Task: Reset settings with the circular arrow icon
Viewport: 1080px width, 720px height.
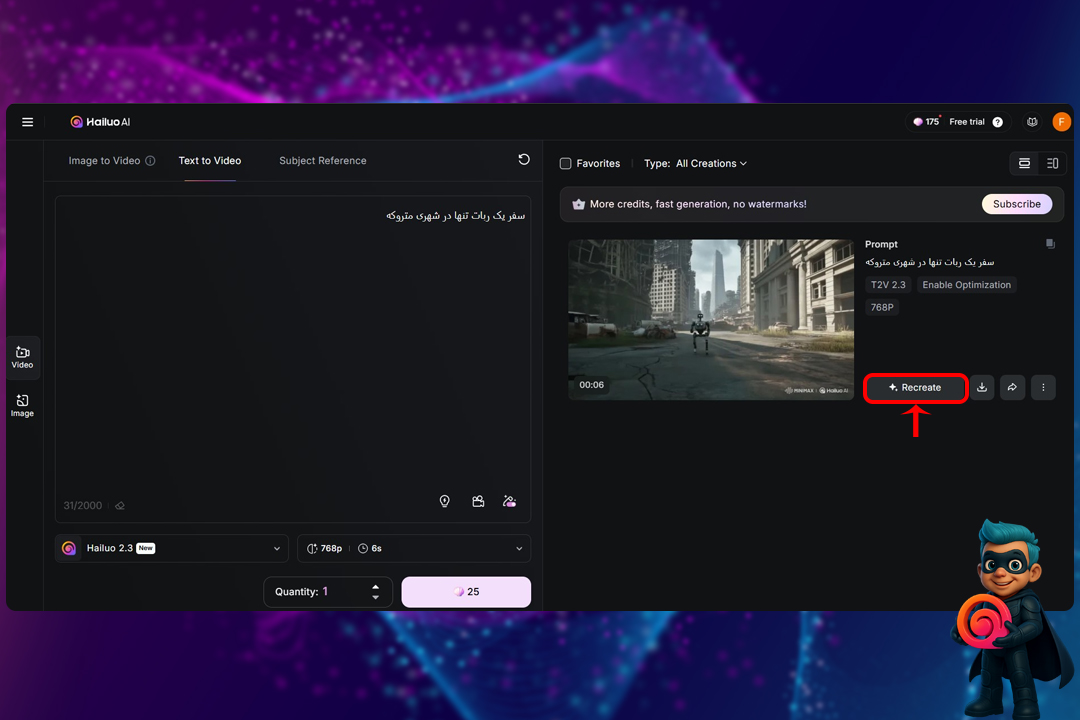Action: [x=524, y=160]
